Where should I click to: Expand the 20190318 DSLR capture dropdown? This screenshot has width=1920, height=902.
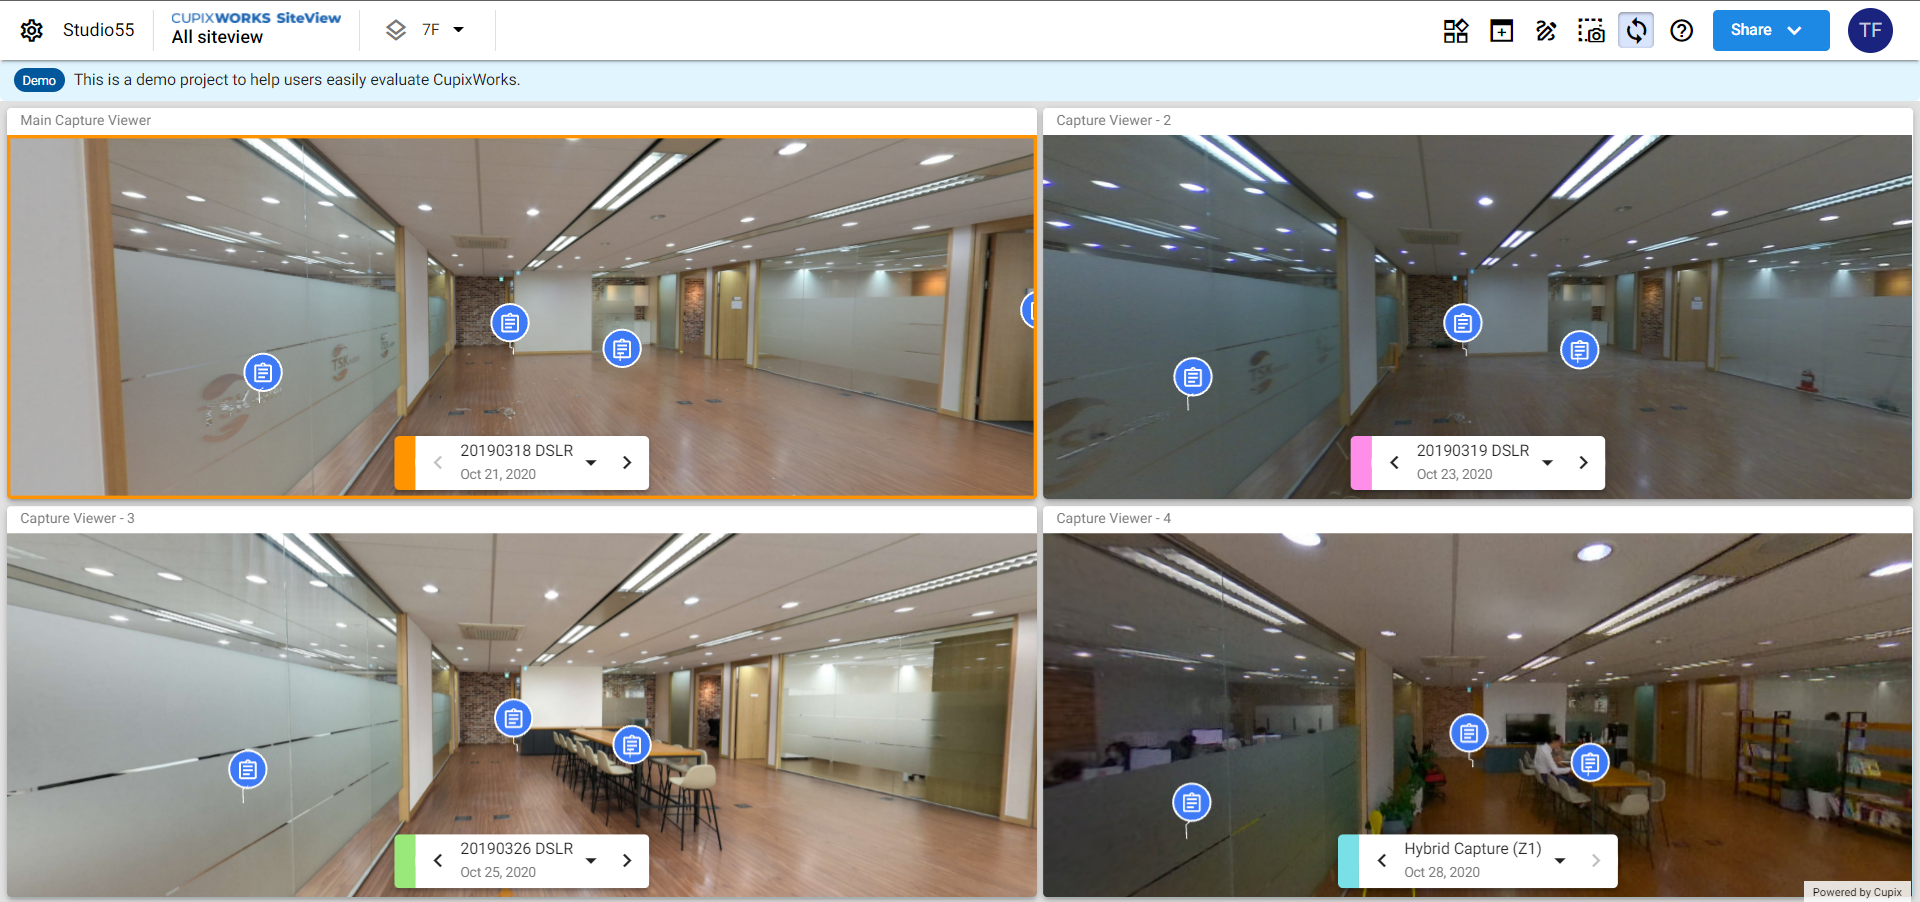(591, 463)
